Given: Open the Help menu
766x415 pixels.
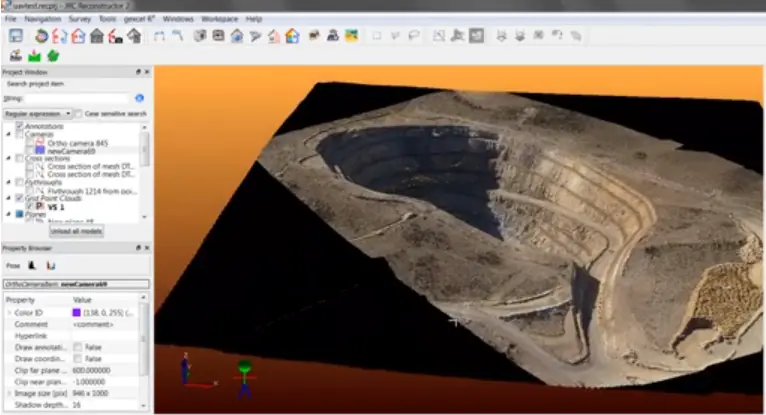Looking at the screenshot, I should [254, 19].
